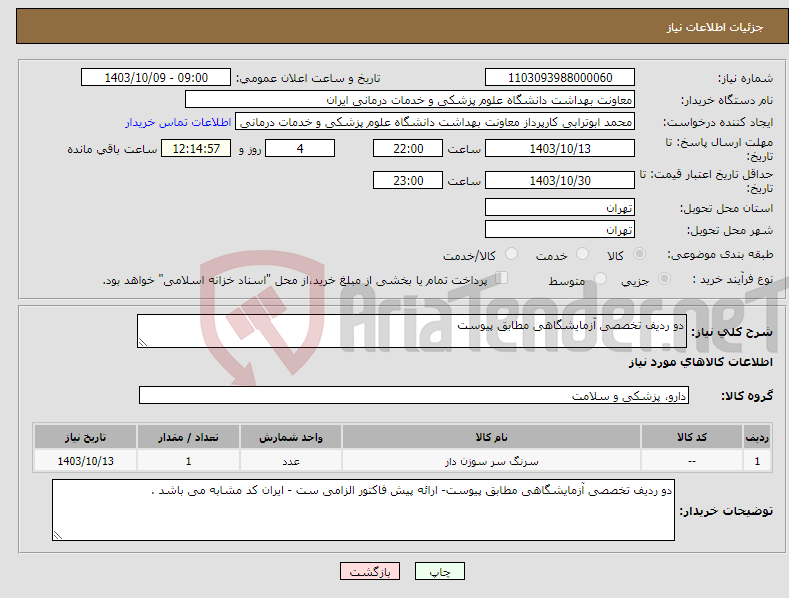The width and height of the screenshot is (789, 598).
Task: Click the چاپ (print) button
Action: 439,571
